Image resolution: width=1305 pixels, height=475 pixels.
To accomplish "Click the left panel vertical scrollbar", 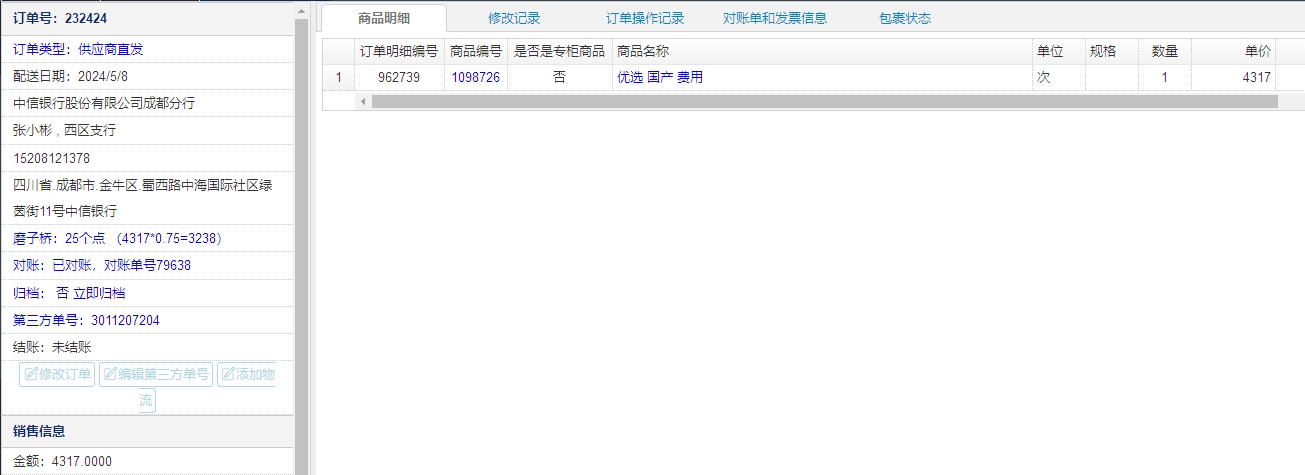I will coord(301,245).
